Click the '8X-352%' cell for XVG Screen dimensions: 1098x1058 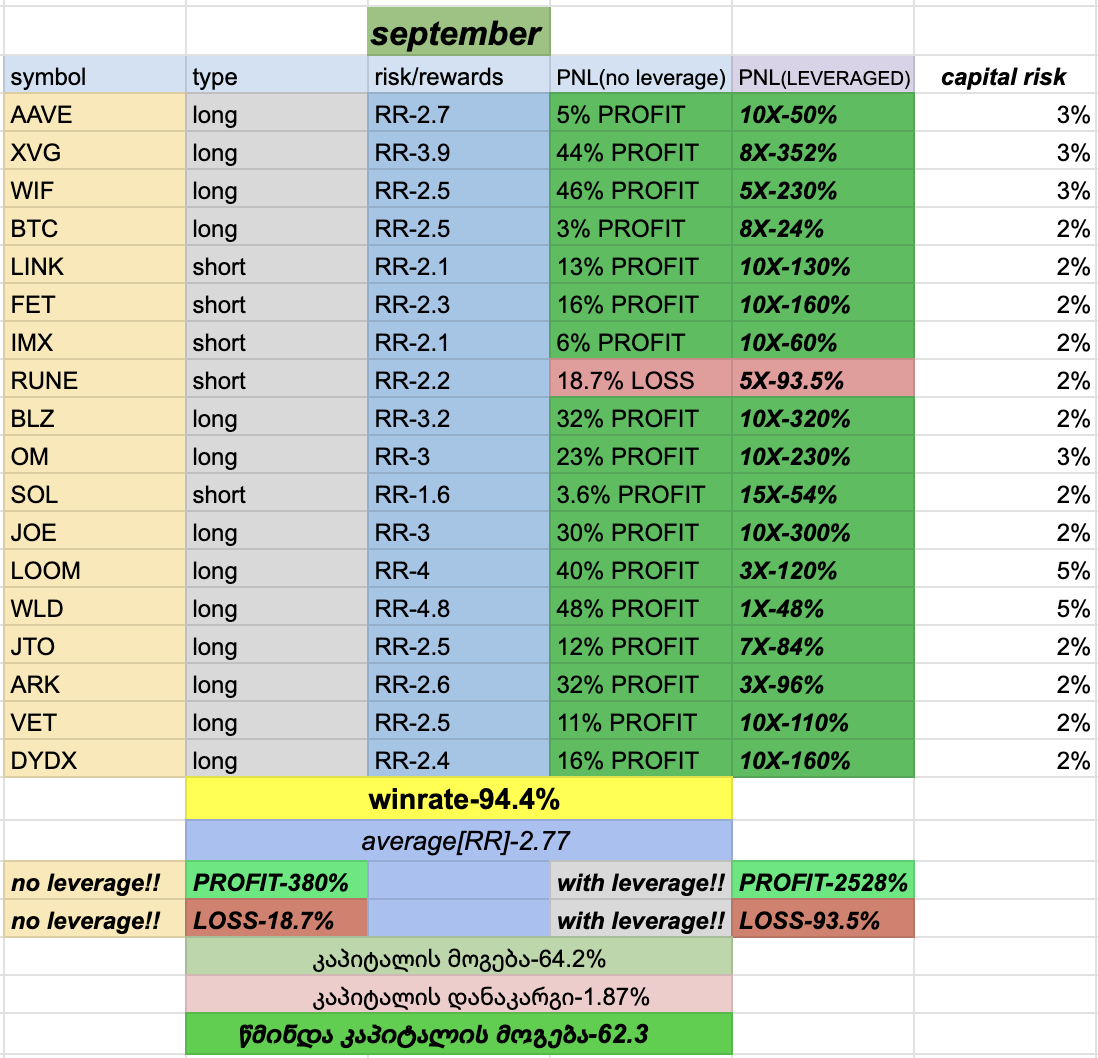pos(822,153)
